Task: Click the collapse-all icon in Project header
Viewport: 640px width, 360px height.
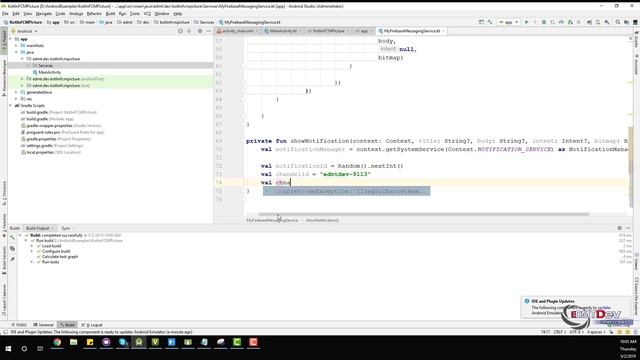Action: [x=189, y=31]
